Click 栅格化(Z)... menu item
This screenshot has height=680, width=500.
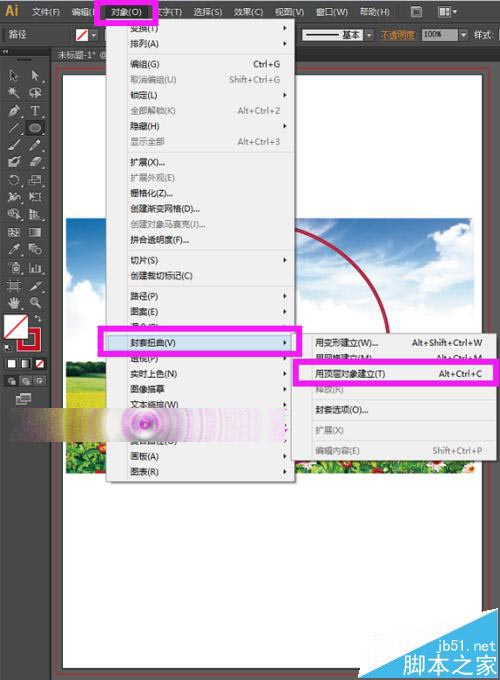pos(200,193)
